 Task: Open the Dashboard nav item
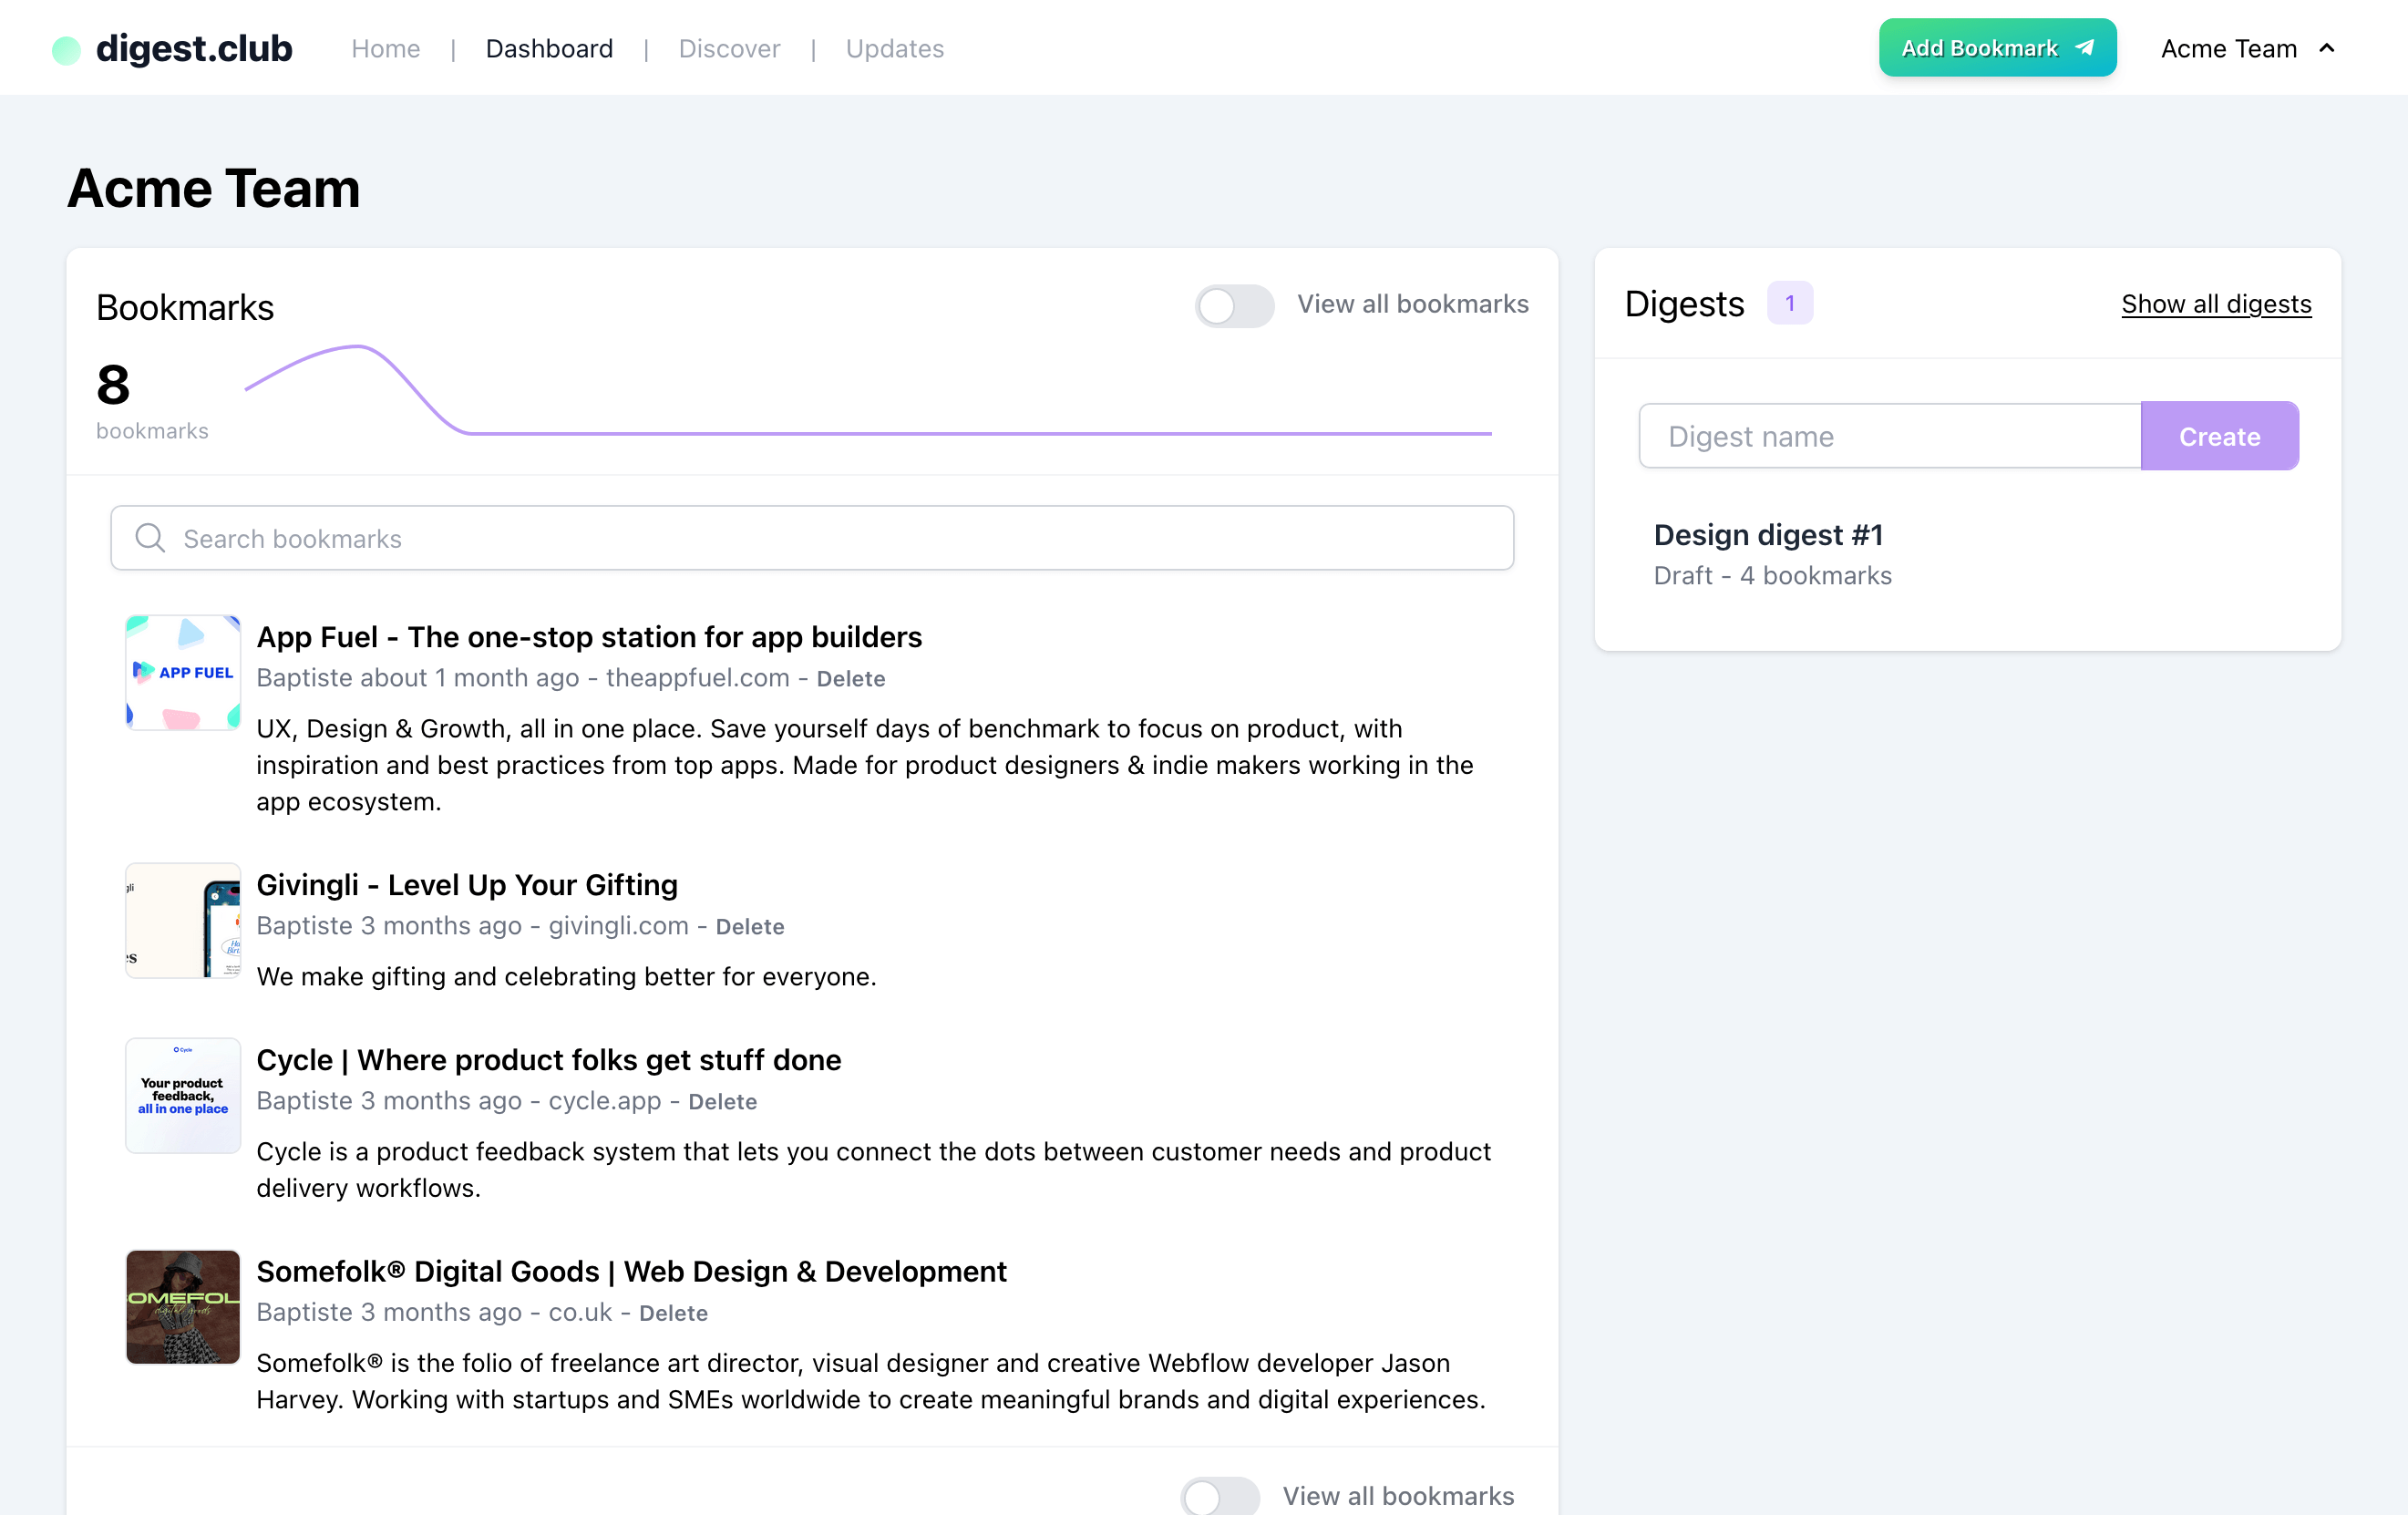549,48
